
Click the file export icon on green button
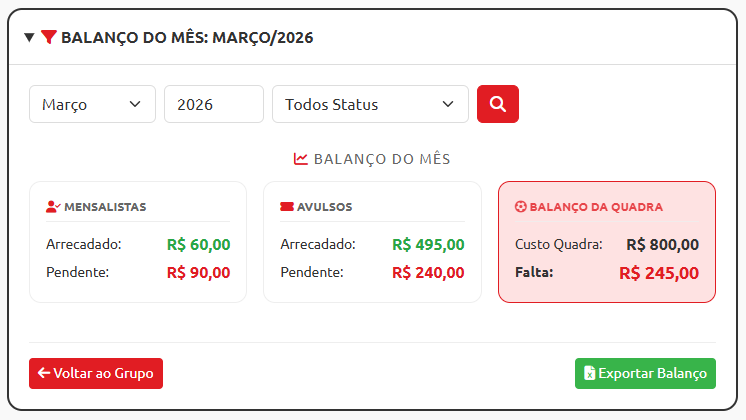[x=590, y=373]
